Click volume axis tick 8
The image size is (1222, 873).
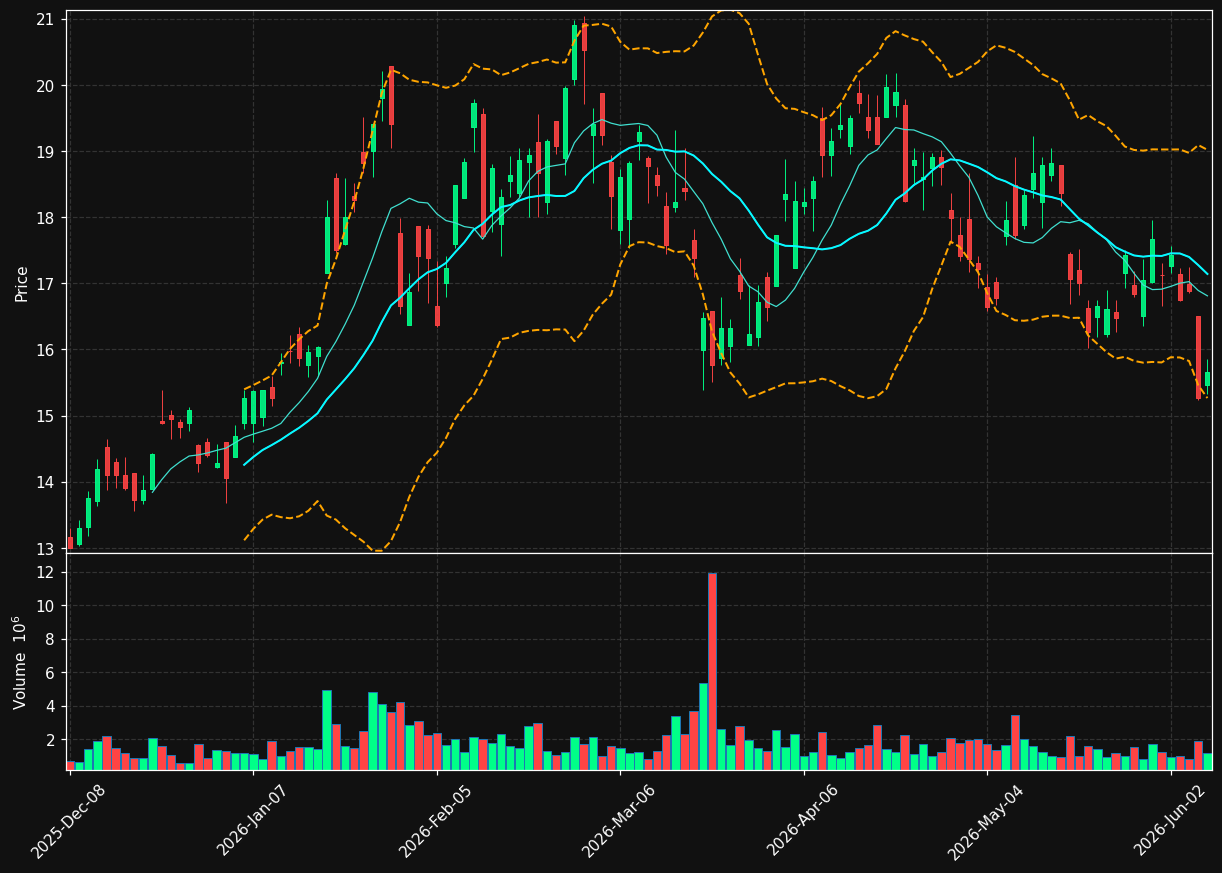point(50,640)
